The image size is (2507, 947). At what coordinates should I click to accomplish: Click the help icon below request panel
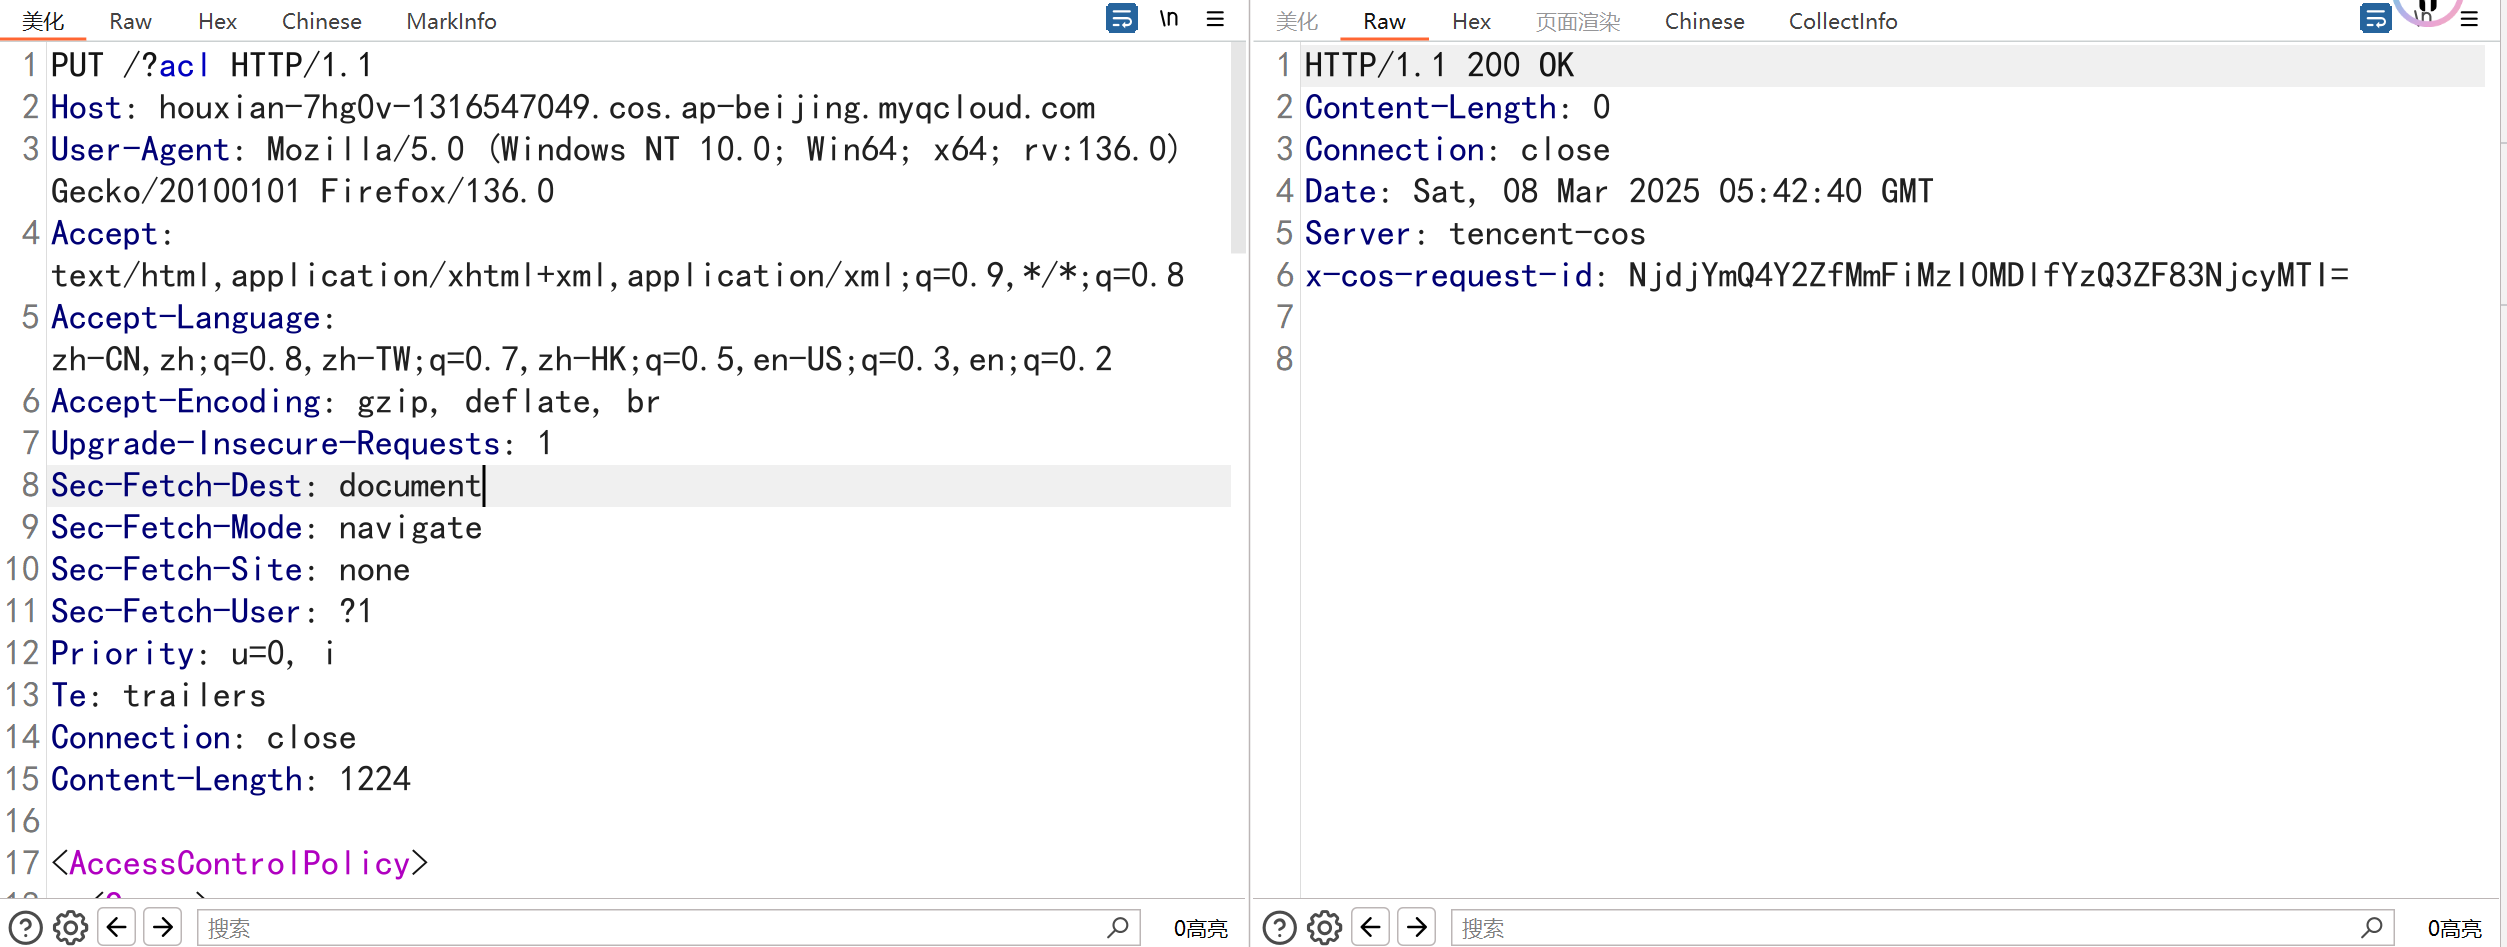[x=25, y=928]
